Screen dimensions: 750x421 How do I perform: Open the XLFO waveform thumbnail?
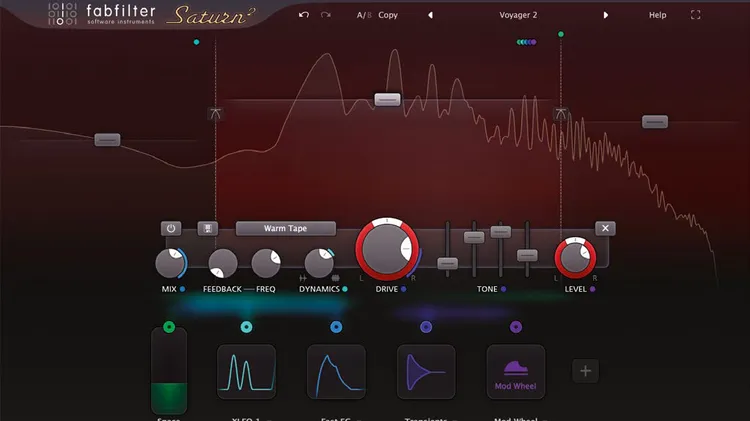246,372
